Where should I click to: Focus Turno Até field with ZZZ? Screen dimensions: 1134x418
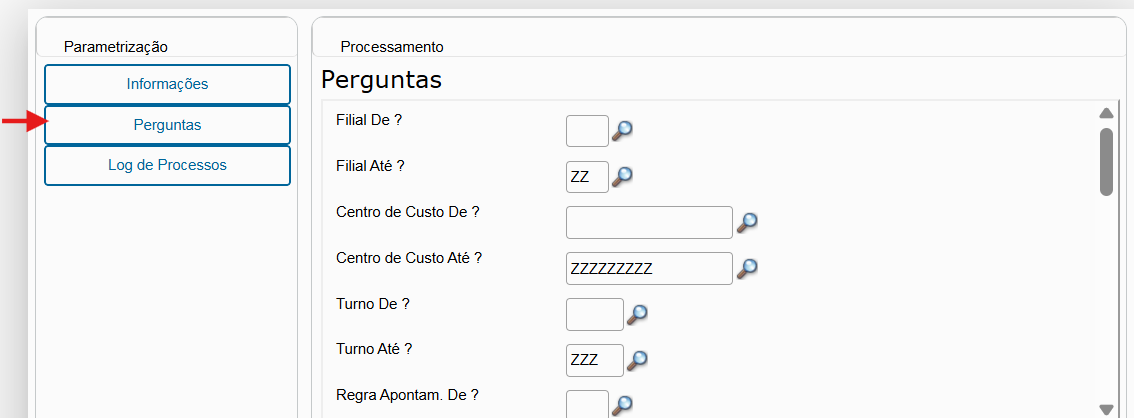point(594,359)
